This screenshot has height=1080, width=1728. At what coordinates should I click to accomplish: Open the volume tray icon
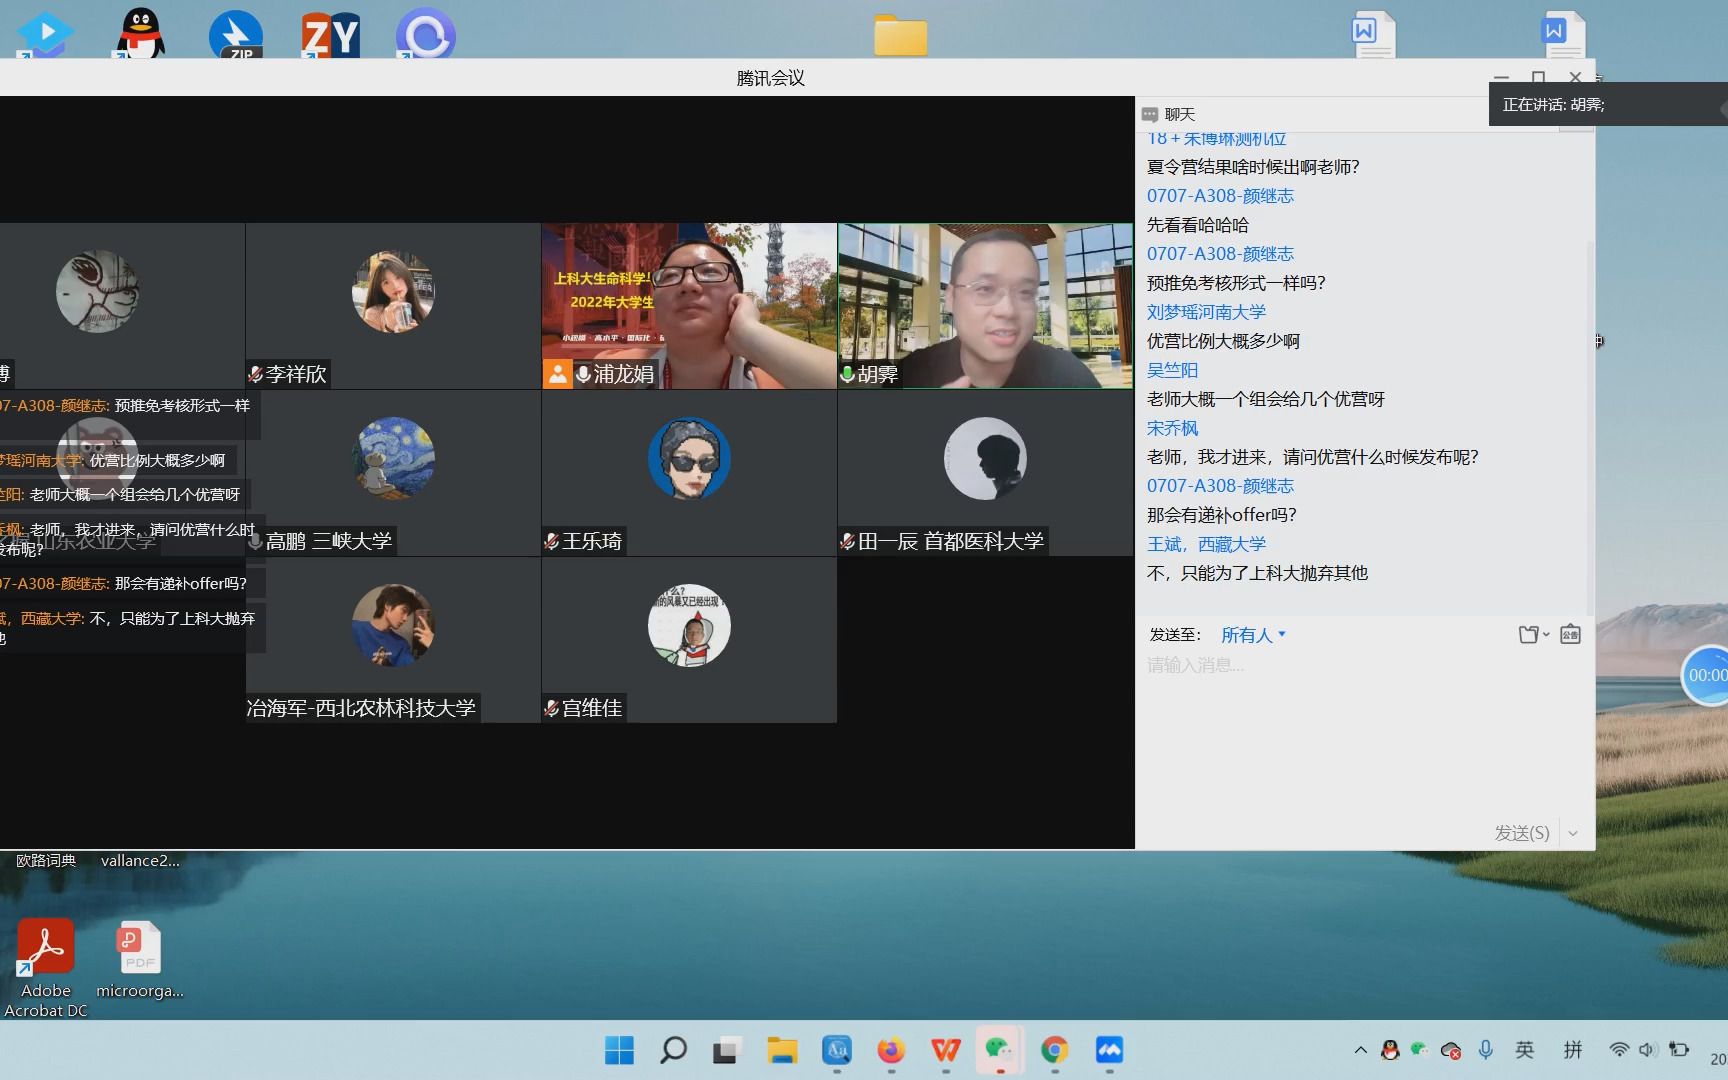click(1648, 1050)
